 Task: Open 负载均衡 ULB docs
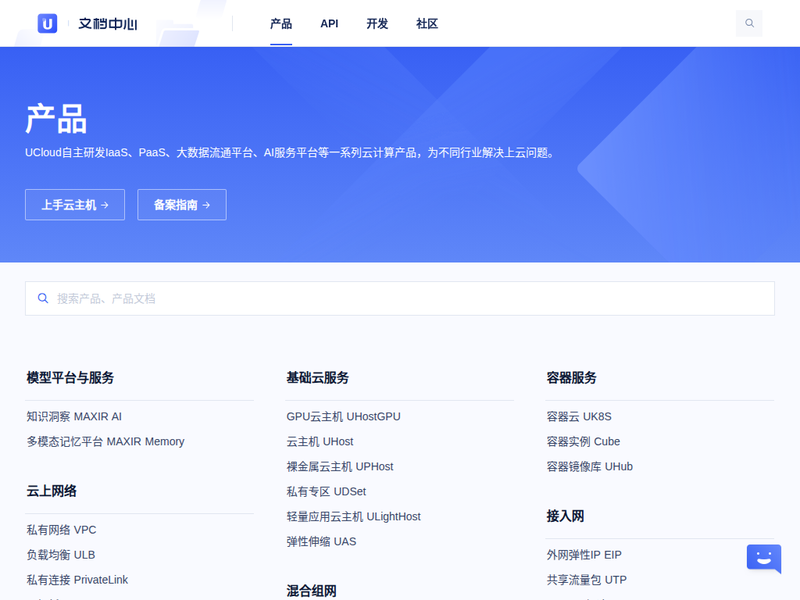[x=61, y=555]
